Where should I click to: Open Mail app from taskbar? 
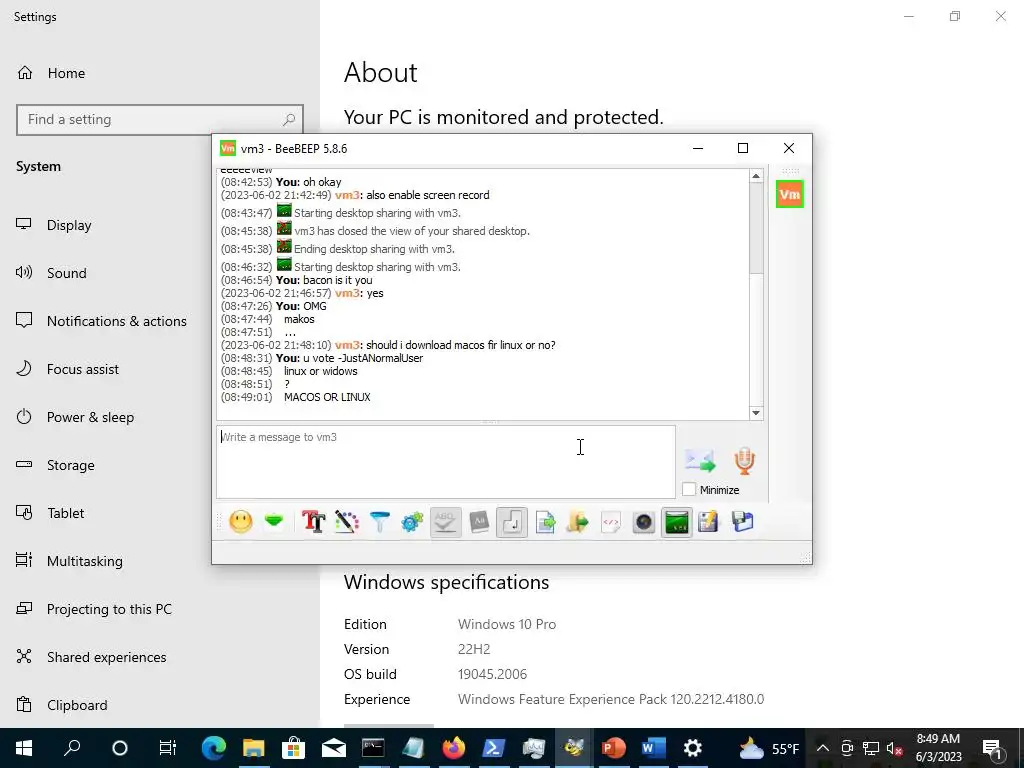click(334, 748)
